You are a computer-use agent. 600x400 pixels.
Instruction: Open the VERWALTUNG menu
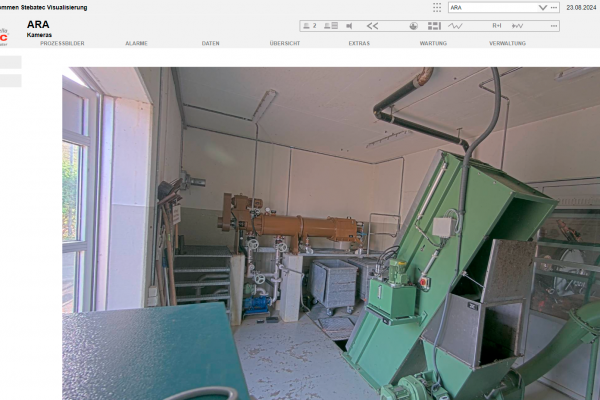pos(507,43)
